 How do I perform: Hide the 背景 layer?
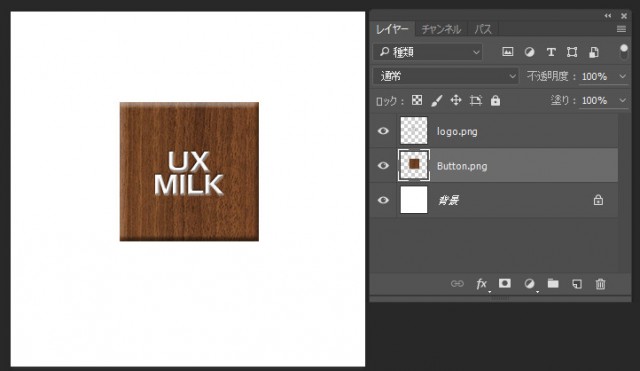point(383,200)
